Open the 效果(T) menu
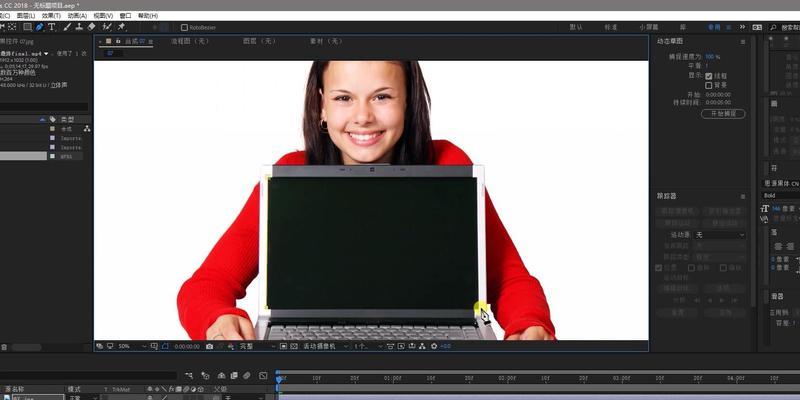 (x=51, y=16)
